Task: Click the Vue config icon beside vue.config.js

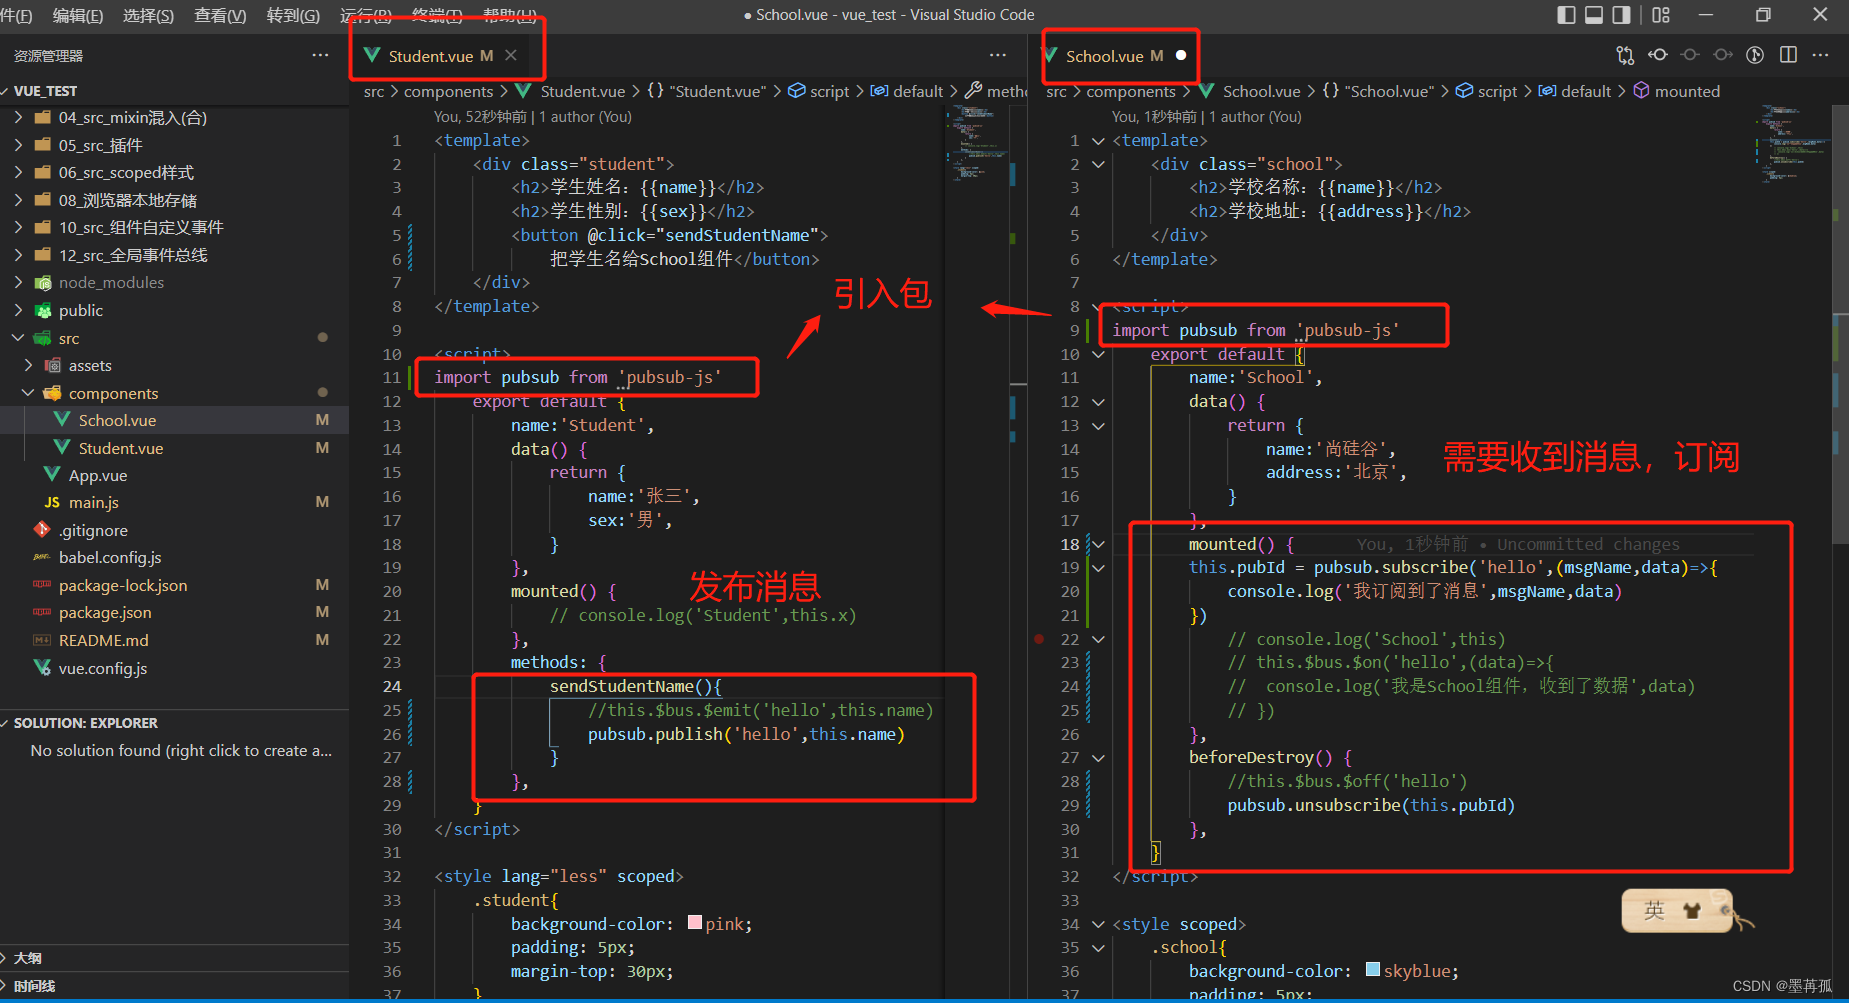Action: point(42,667)
